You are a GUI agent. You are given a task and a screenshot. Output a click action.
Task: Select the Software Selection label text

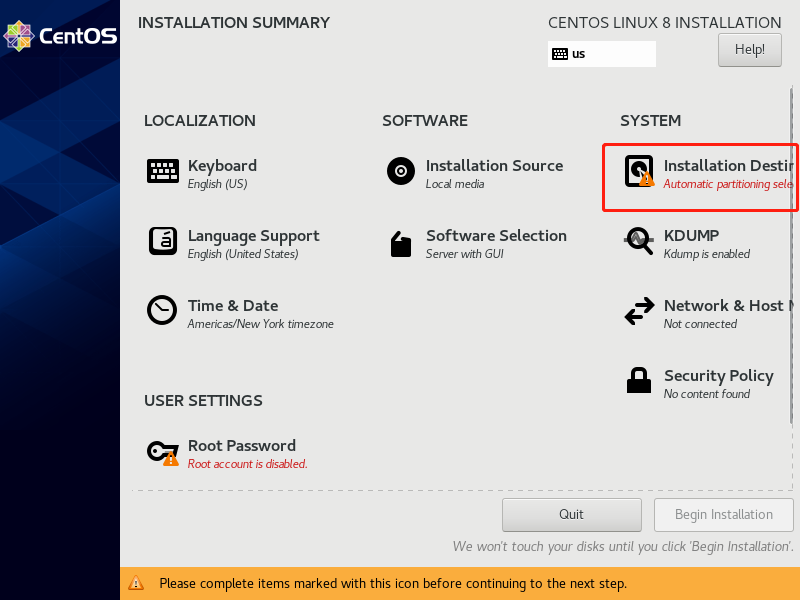tap(496, 236)
